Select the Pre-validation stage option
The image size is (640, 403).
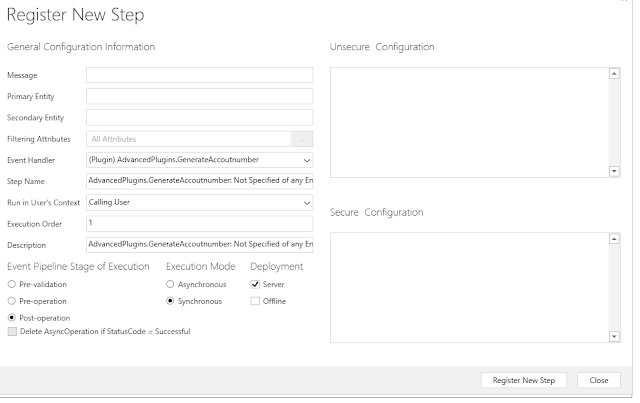coord(12,285)
